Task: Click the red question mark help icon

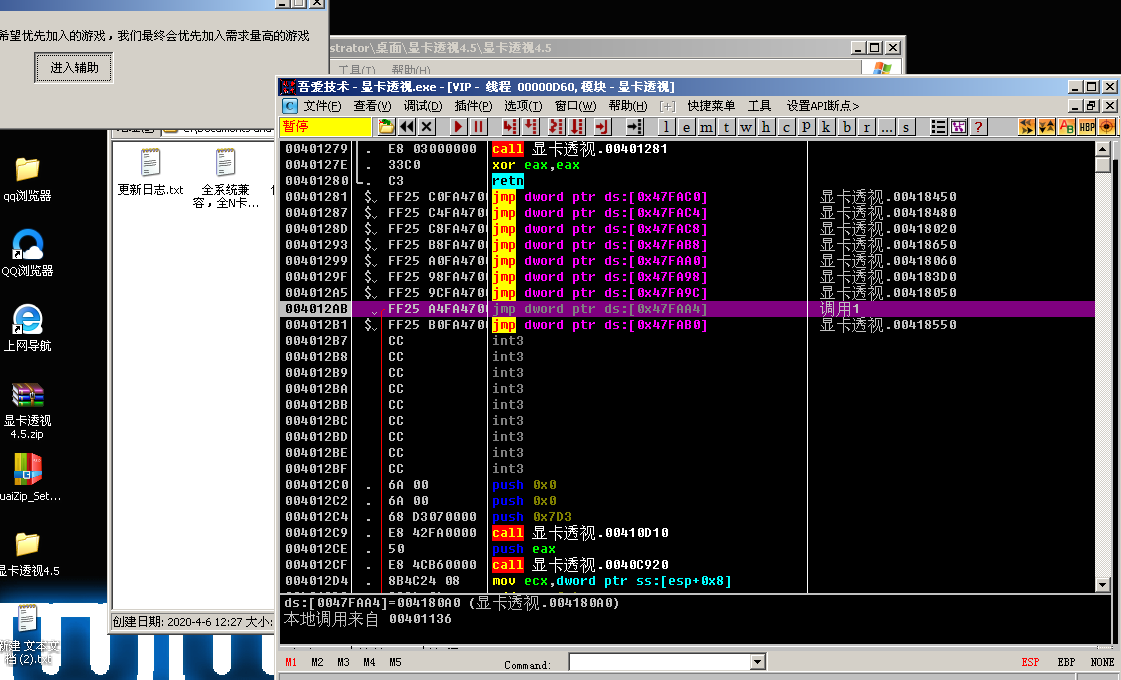Action: [979, 127]
